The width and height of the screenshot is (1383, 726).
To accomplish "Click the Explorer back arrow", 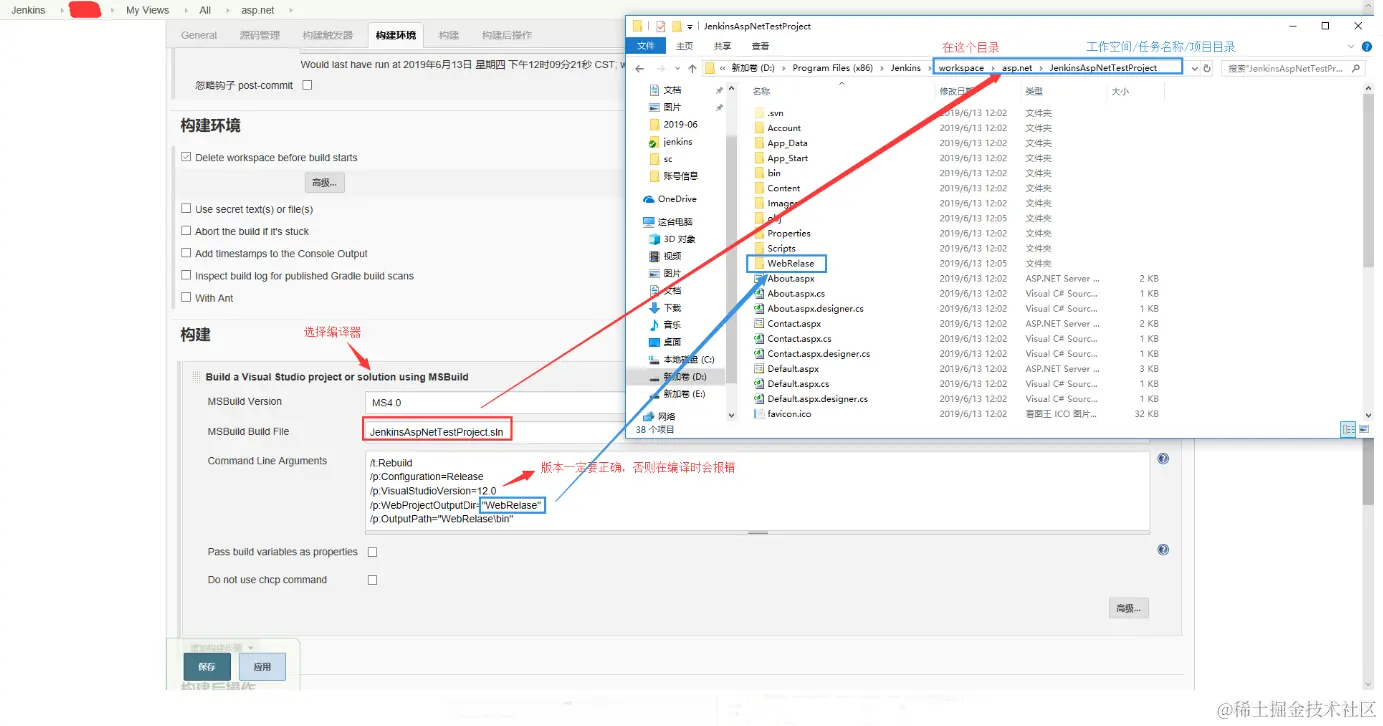I will pyautogui.click(x=640, y=68).
